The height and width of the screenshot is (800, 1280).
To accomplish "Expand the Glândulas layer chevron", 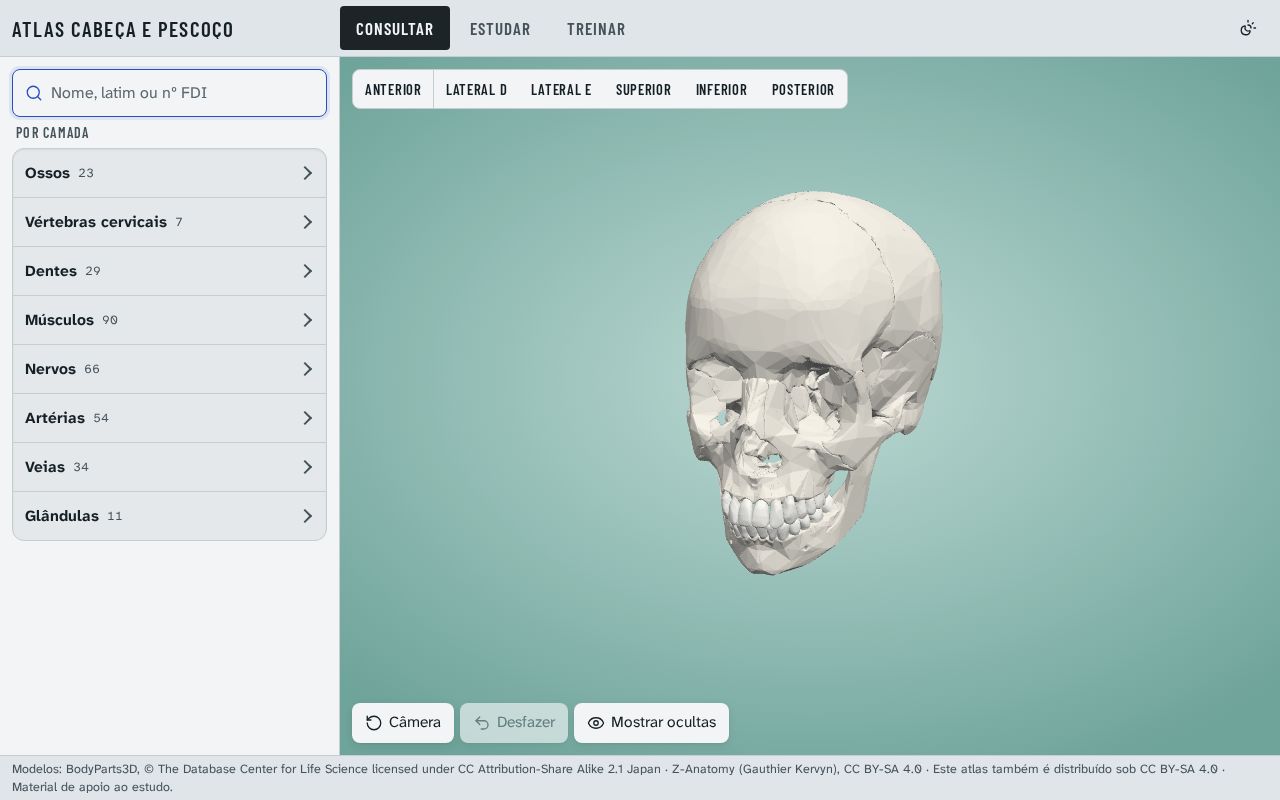I will 308,516.
